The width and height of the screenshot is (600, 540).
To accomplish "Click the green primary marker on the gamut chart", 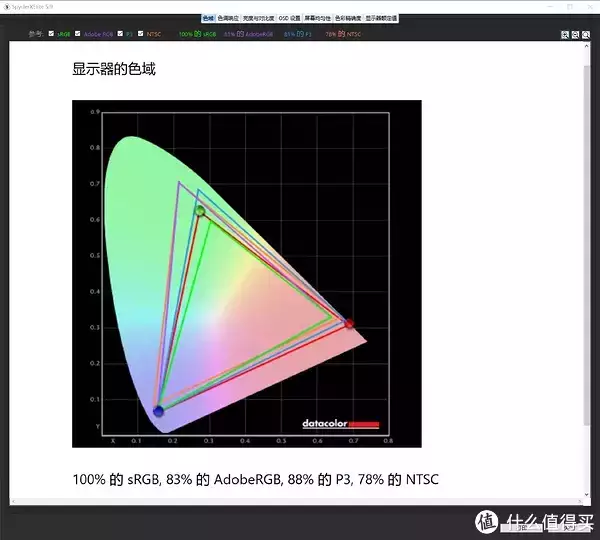I will point(200,210).
